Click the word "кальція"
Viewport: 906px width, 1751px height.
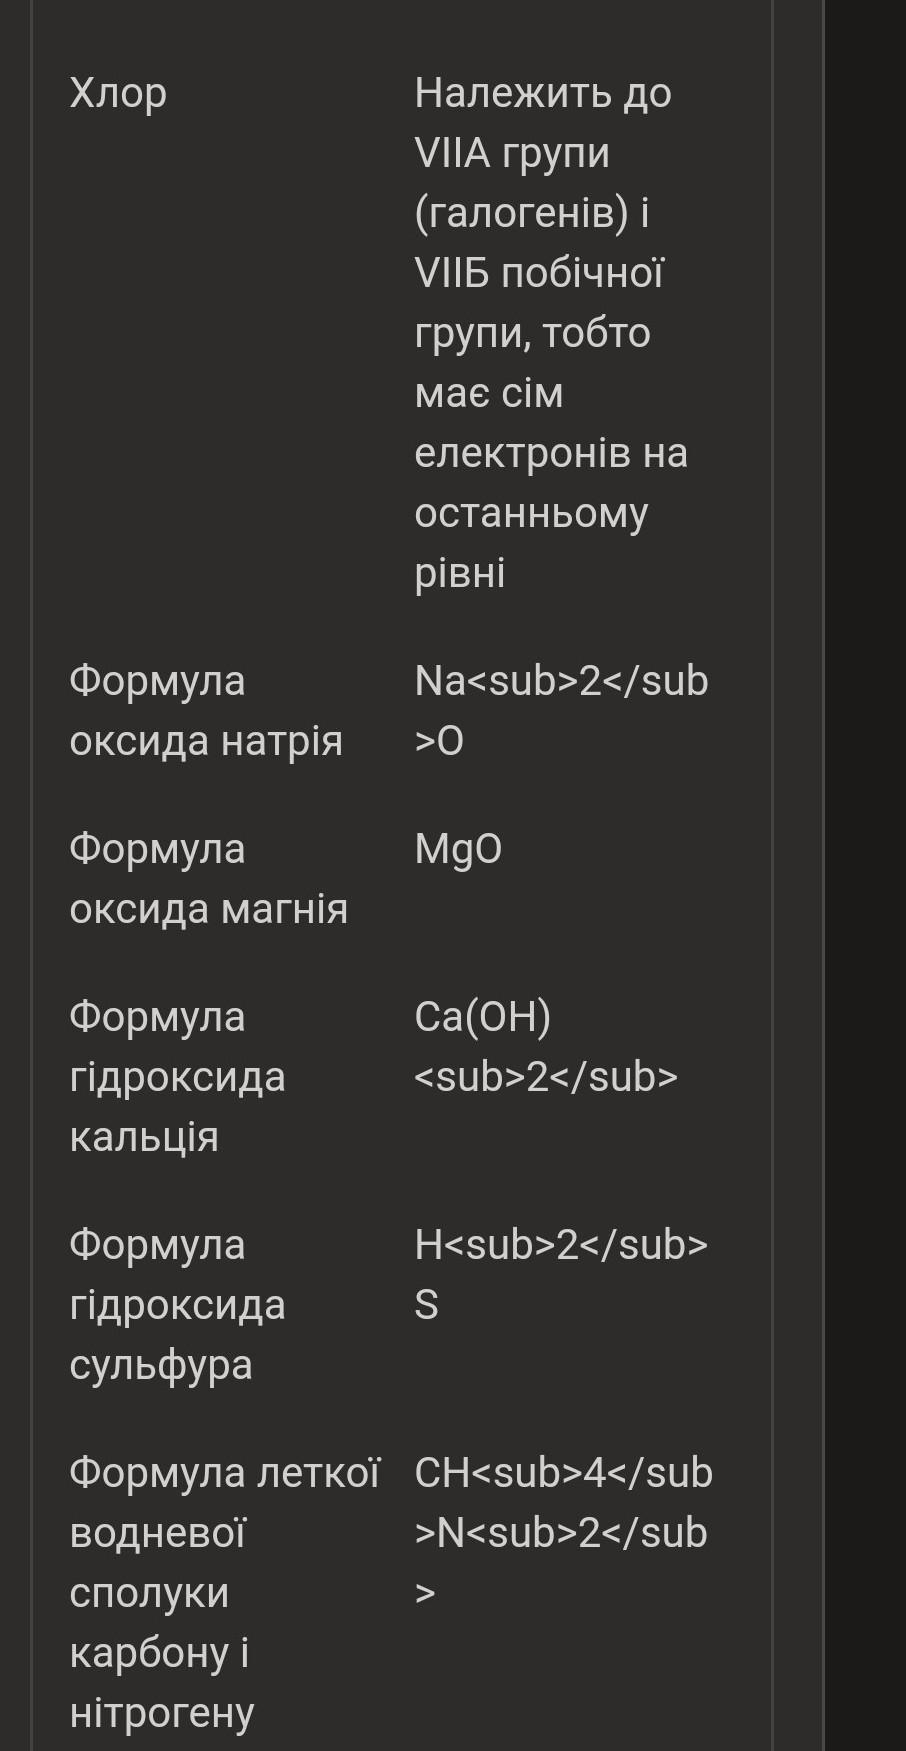[x=144, y=1137]
